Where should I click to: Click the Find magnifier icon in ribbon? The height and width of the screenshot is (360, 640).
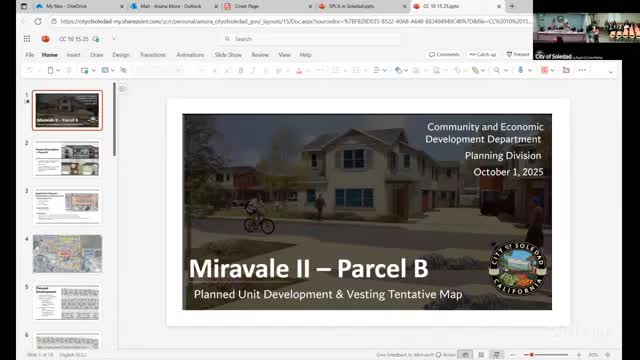(x=497, y=70)
